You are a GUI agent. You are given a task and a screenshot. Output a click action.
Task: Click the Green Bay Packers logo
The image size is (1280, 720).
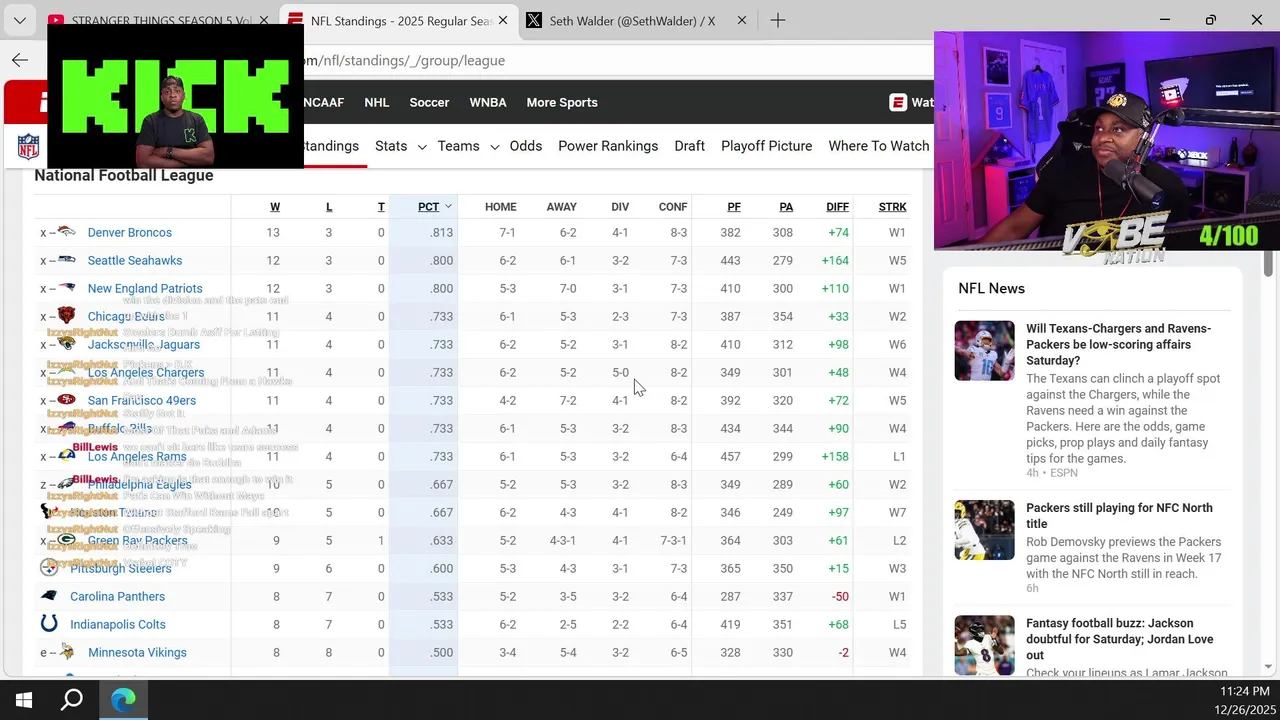click(66, 540)
